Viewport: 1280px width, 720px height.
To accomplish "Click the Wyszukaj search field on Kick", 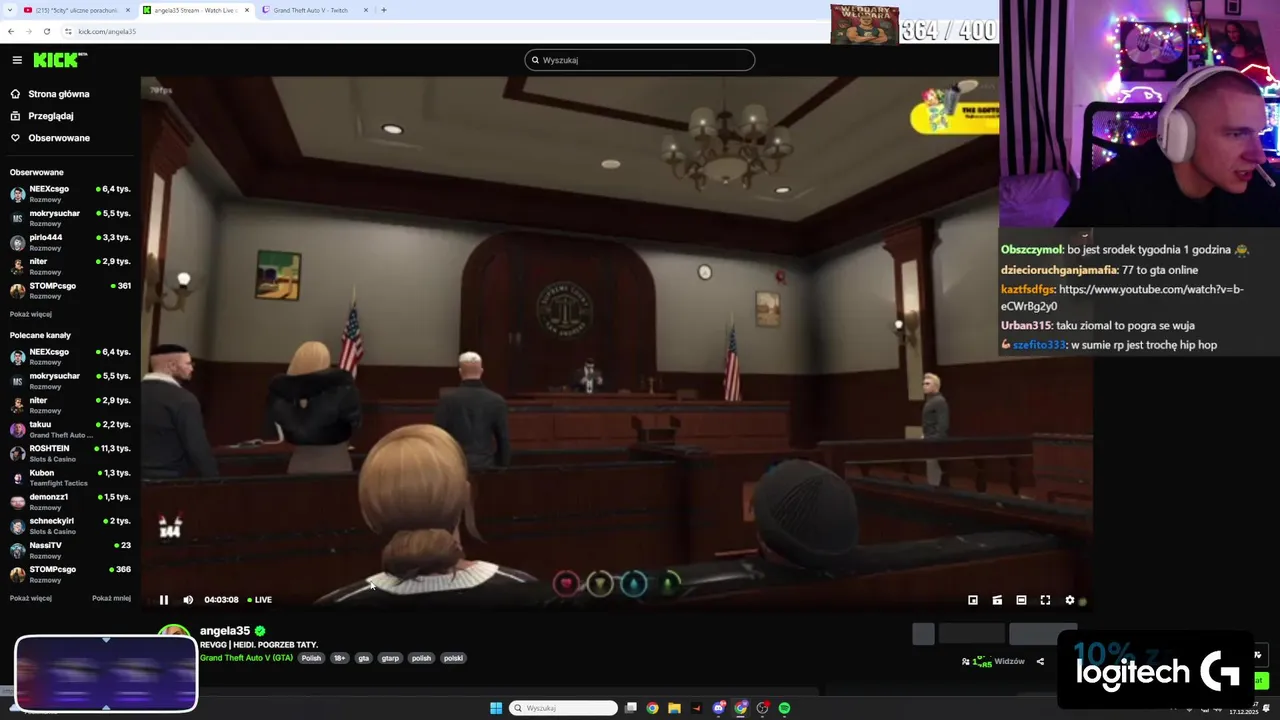I will point(640,60).
